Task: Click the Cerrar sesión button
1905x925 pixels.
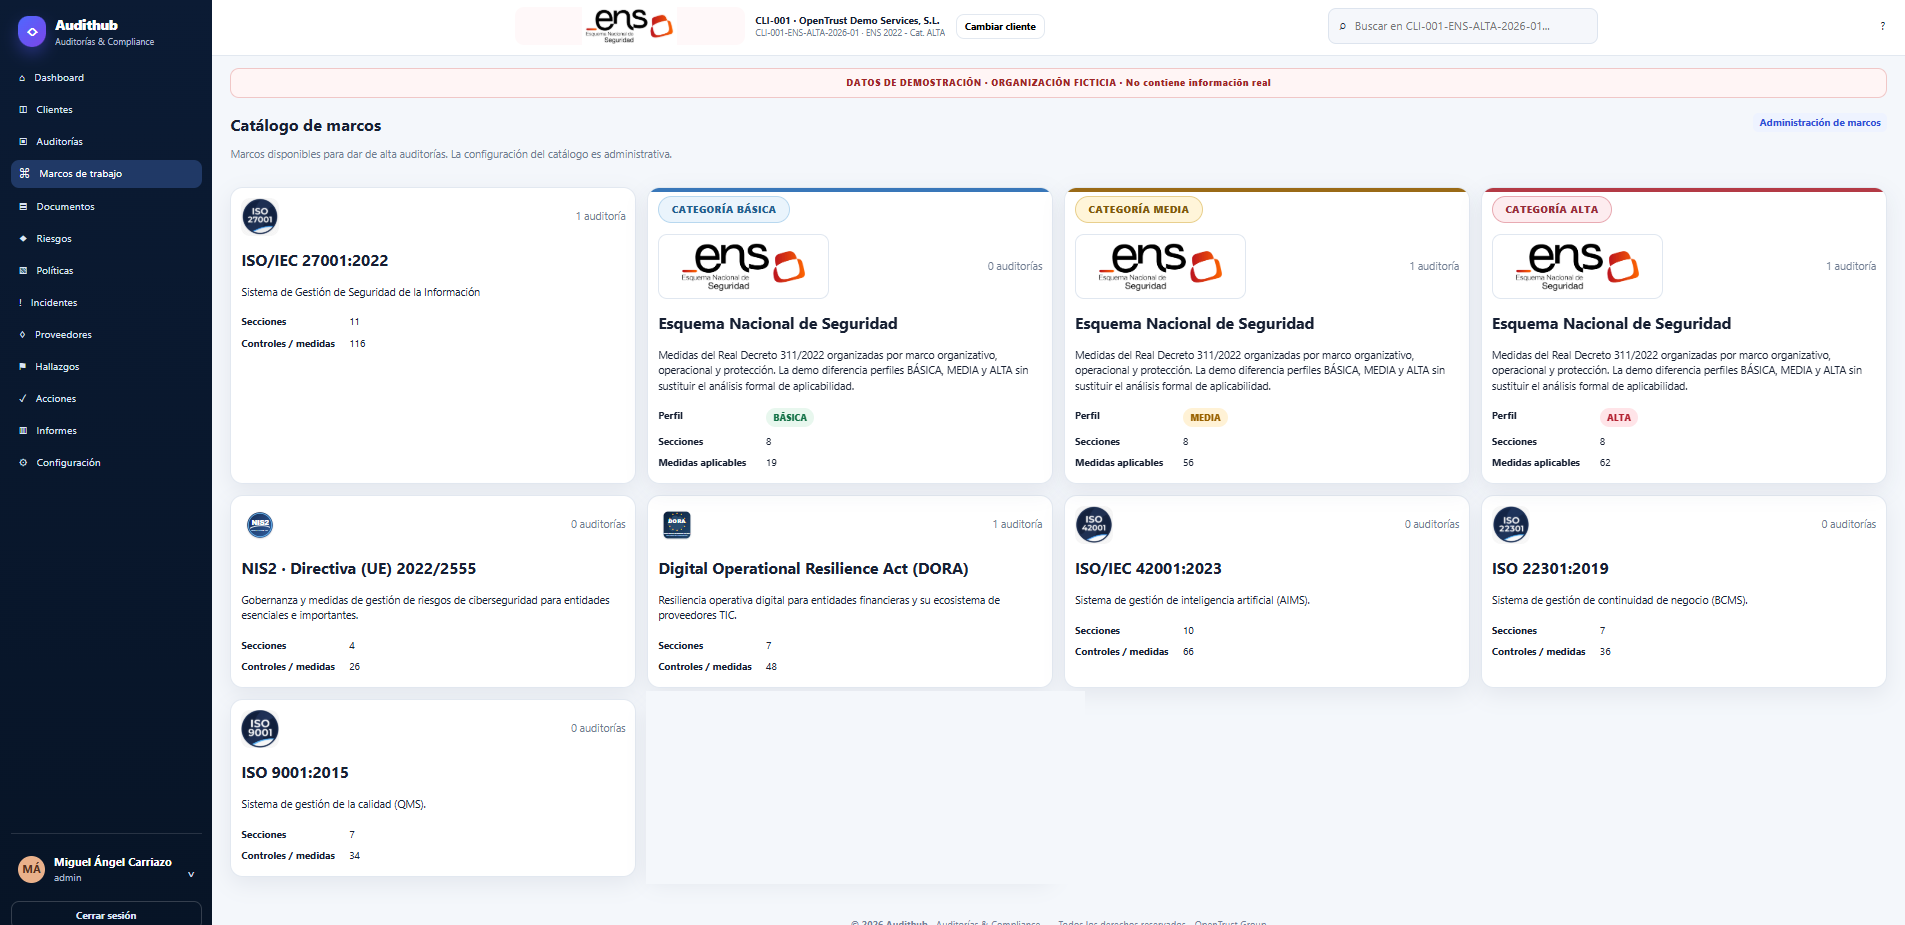Action: pyautogui.click(x=106, y=914)
